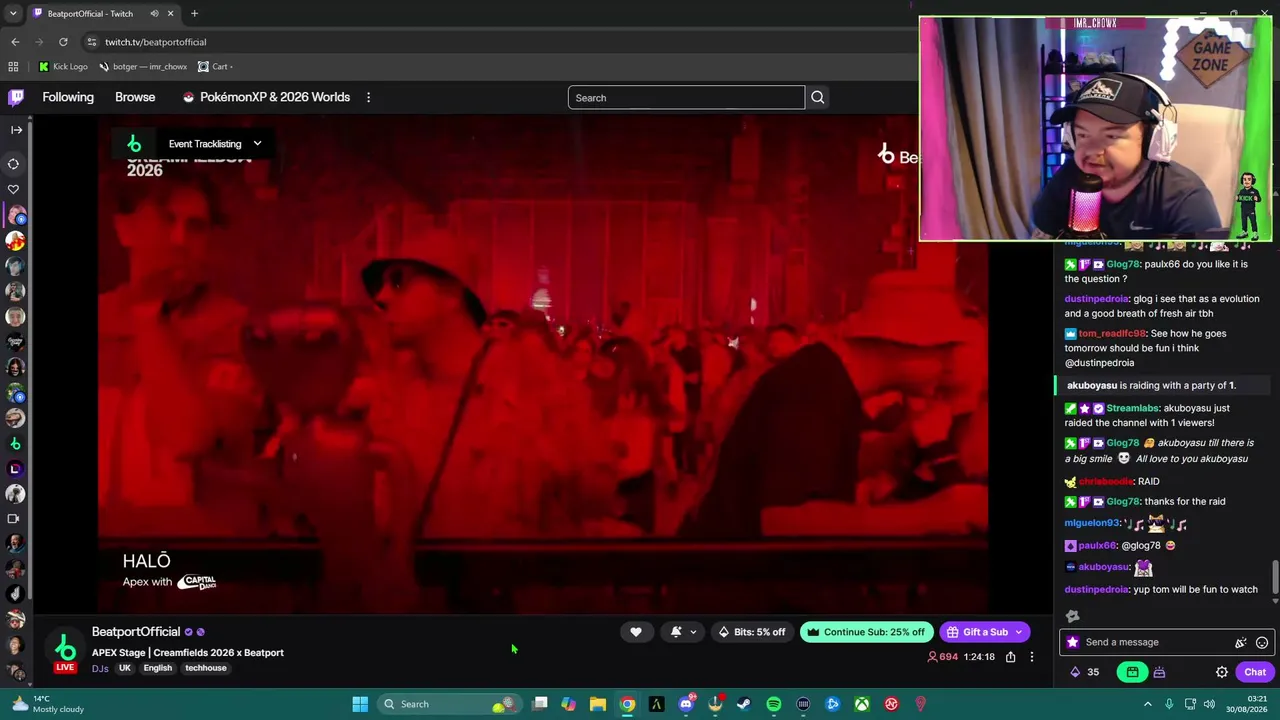
Task: Click the hype chat icon beside the chest
Action: 1159,672
